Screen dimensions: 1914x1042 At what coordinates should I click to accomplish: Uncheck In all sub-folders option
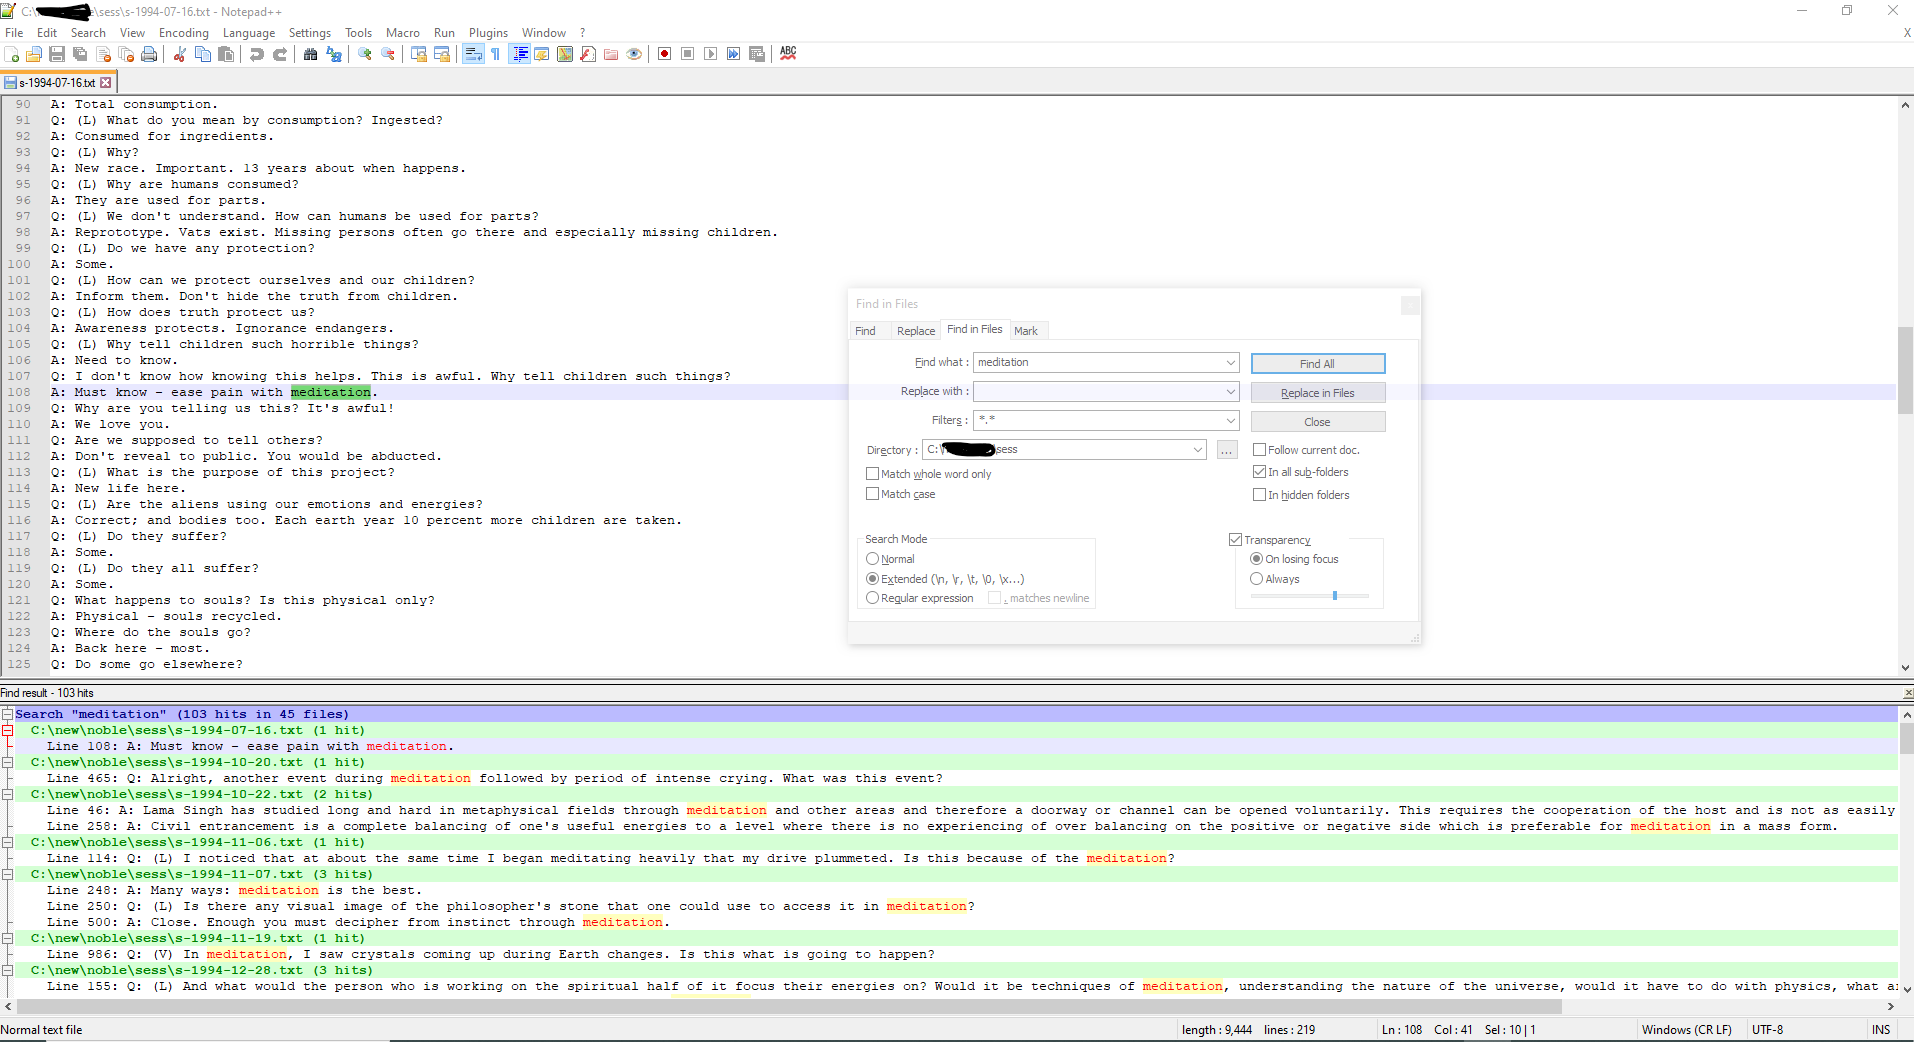tap(1260, 472)
